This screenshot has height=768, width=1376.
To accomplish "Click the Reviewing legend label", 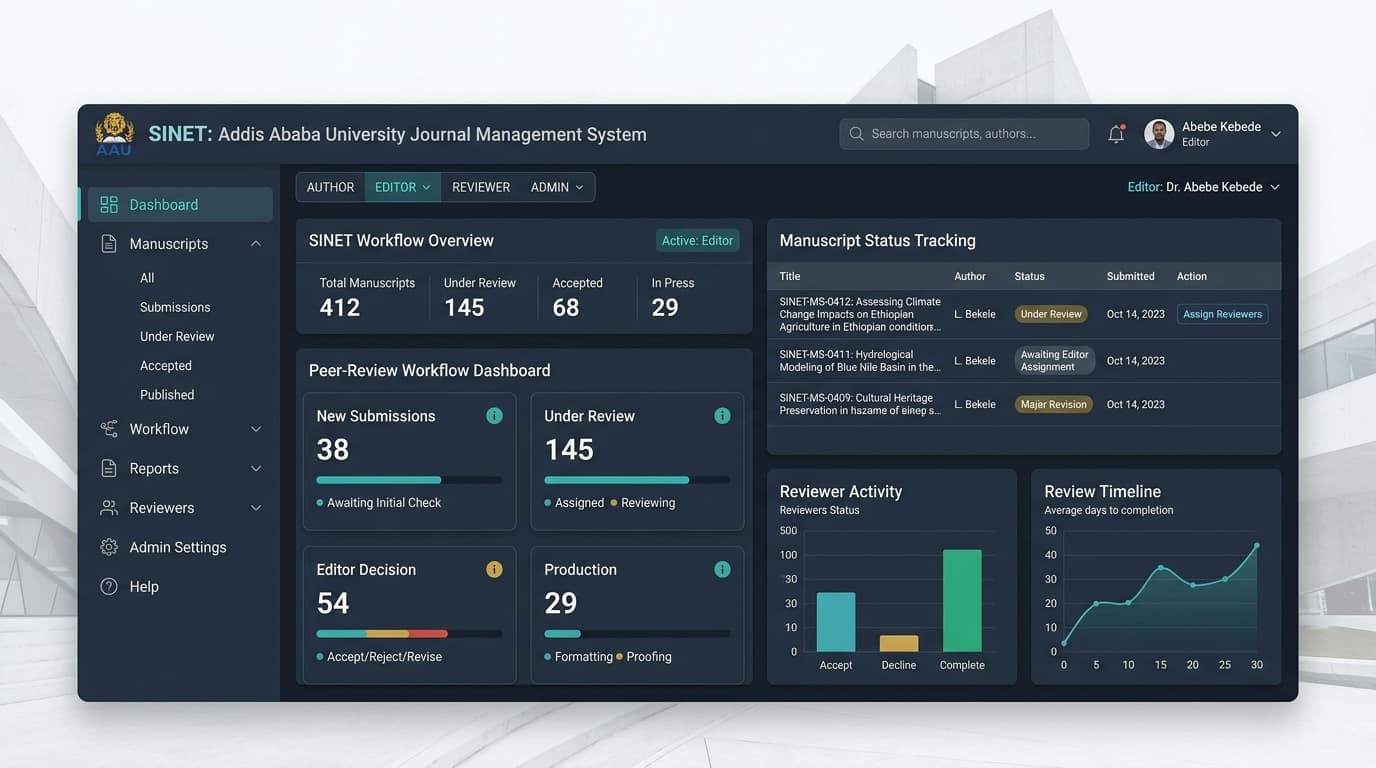I will tap(648, 503).
